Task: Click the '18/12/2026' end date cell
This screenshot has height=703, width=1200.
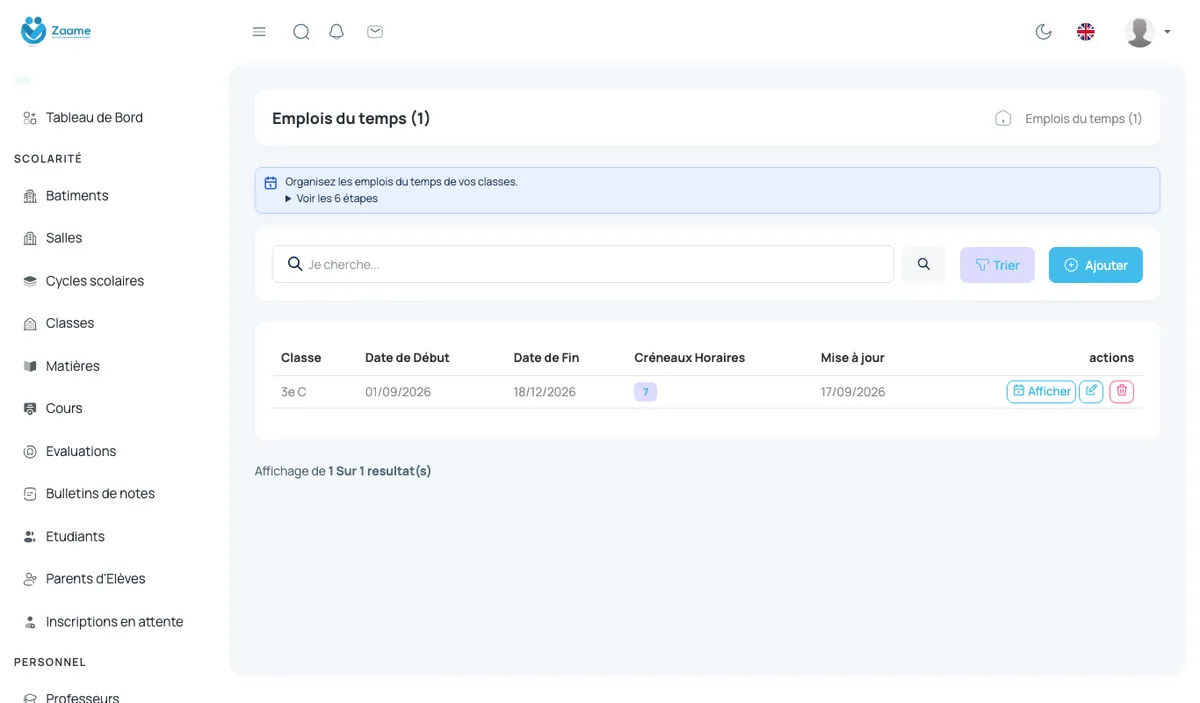Action: coord(545,392)
